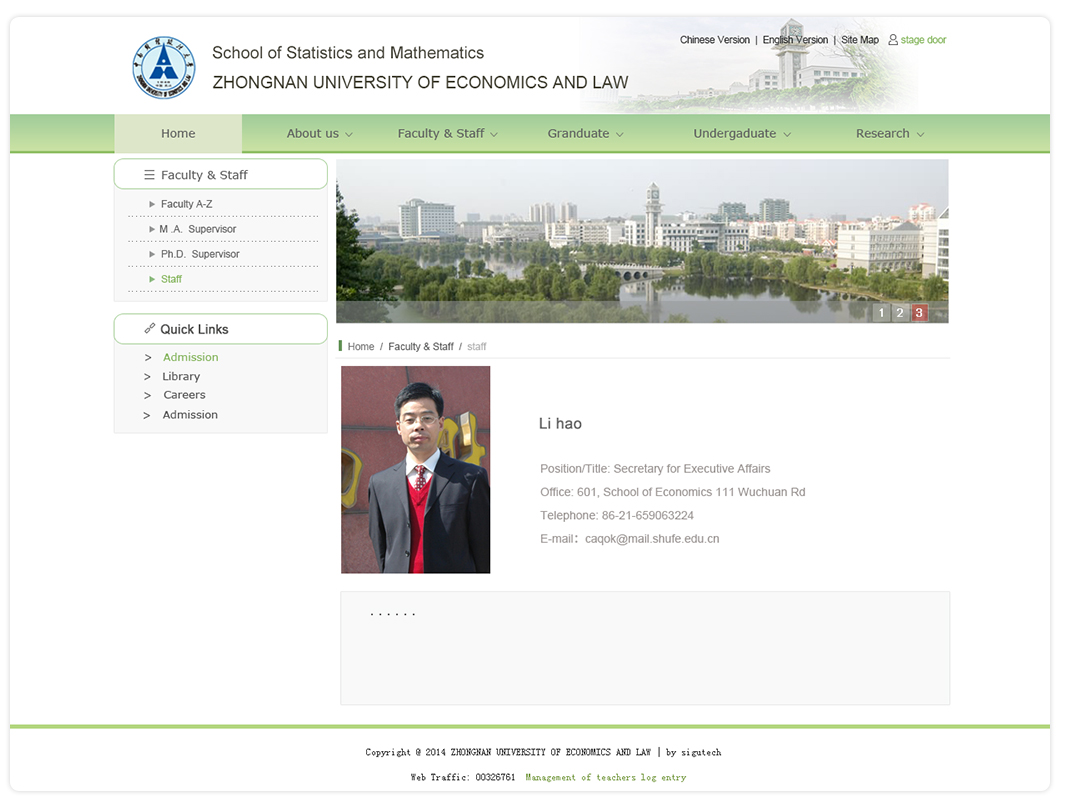This screenshot has height=807, width=1065.
Task: Open the Granduate dropdown arrow
Action: click(619, 134)
